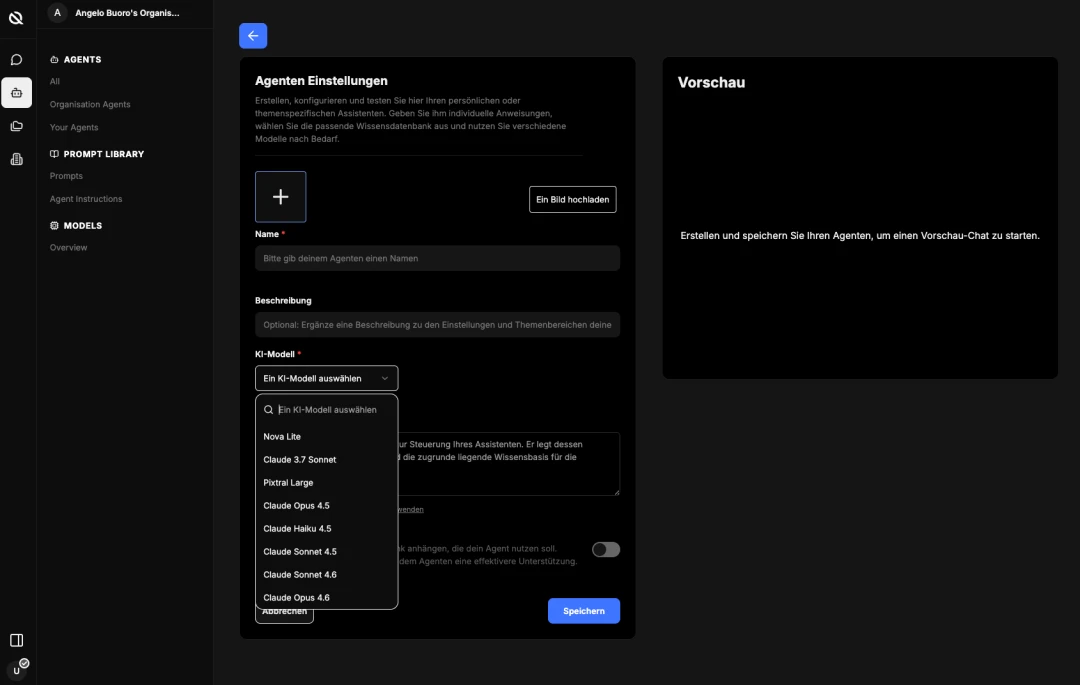Image resolution: width=1080 pixels, height=685 pixels.
Task: Open the organisation building sidebar icon
Action: [17, 159]
